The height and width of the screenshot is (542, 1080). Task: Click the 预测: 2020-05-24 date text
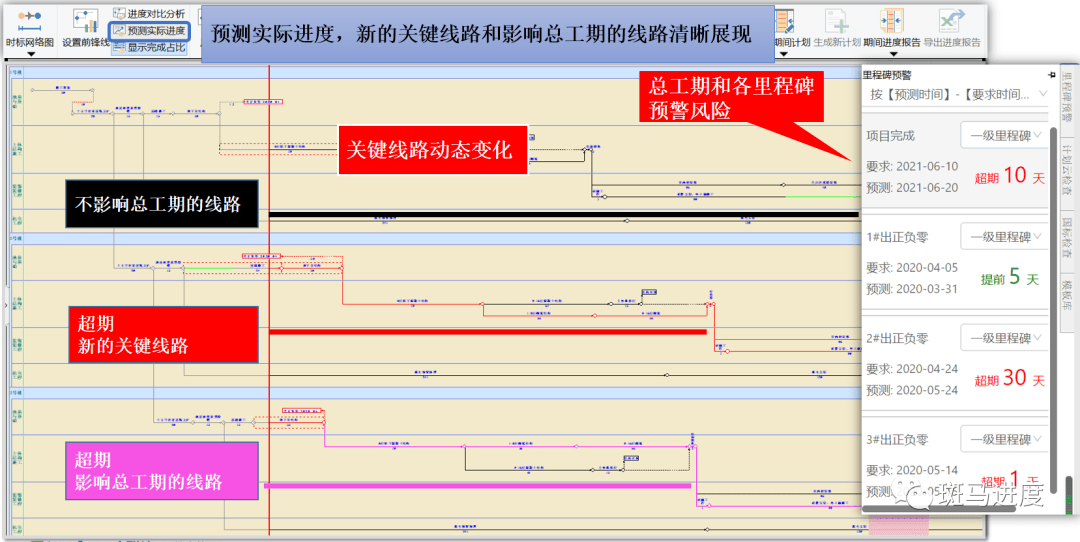[x=912, y=390]
